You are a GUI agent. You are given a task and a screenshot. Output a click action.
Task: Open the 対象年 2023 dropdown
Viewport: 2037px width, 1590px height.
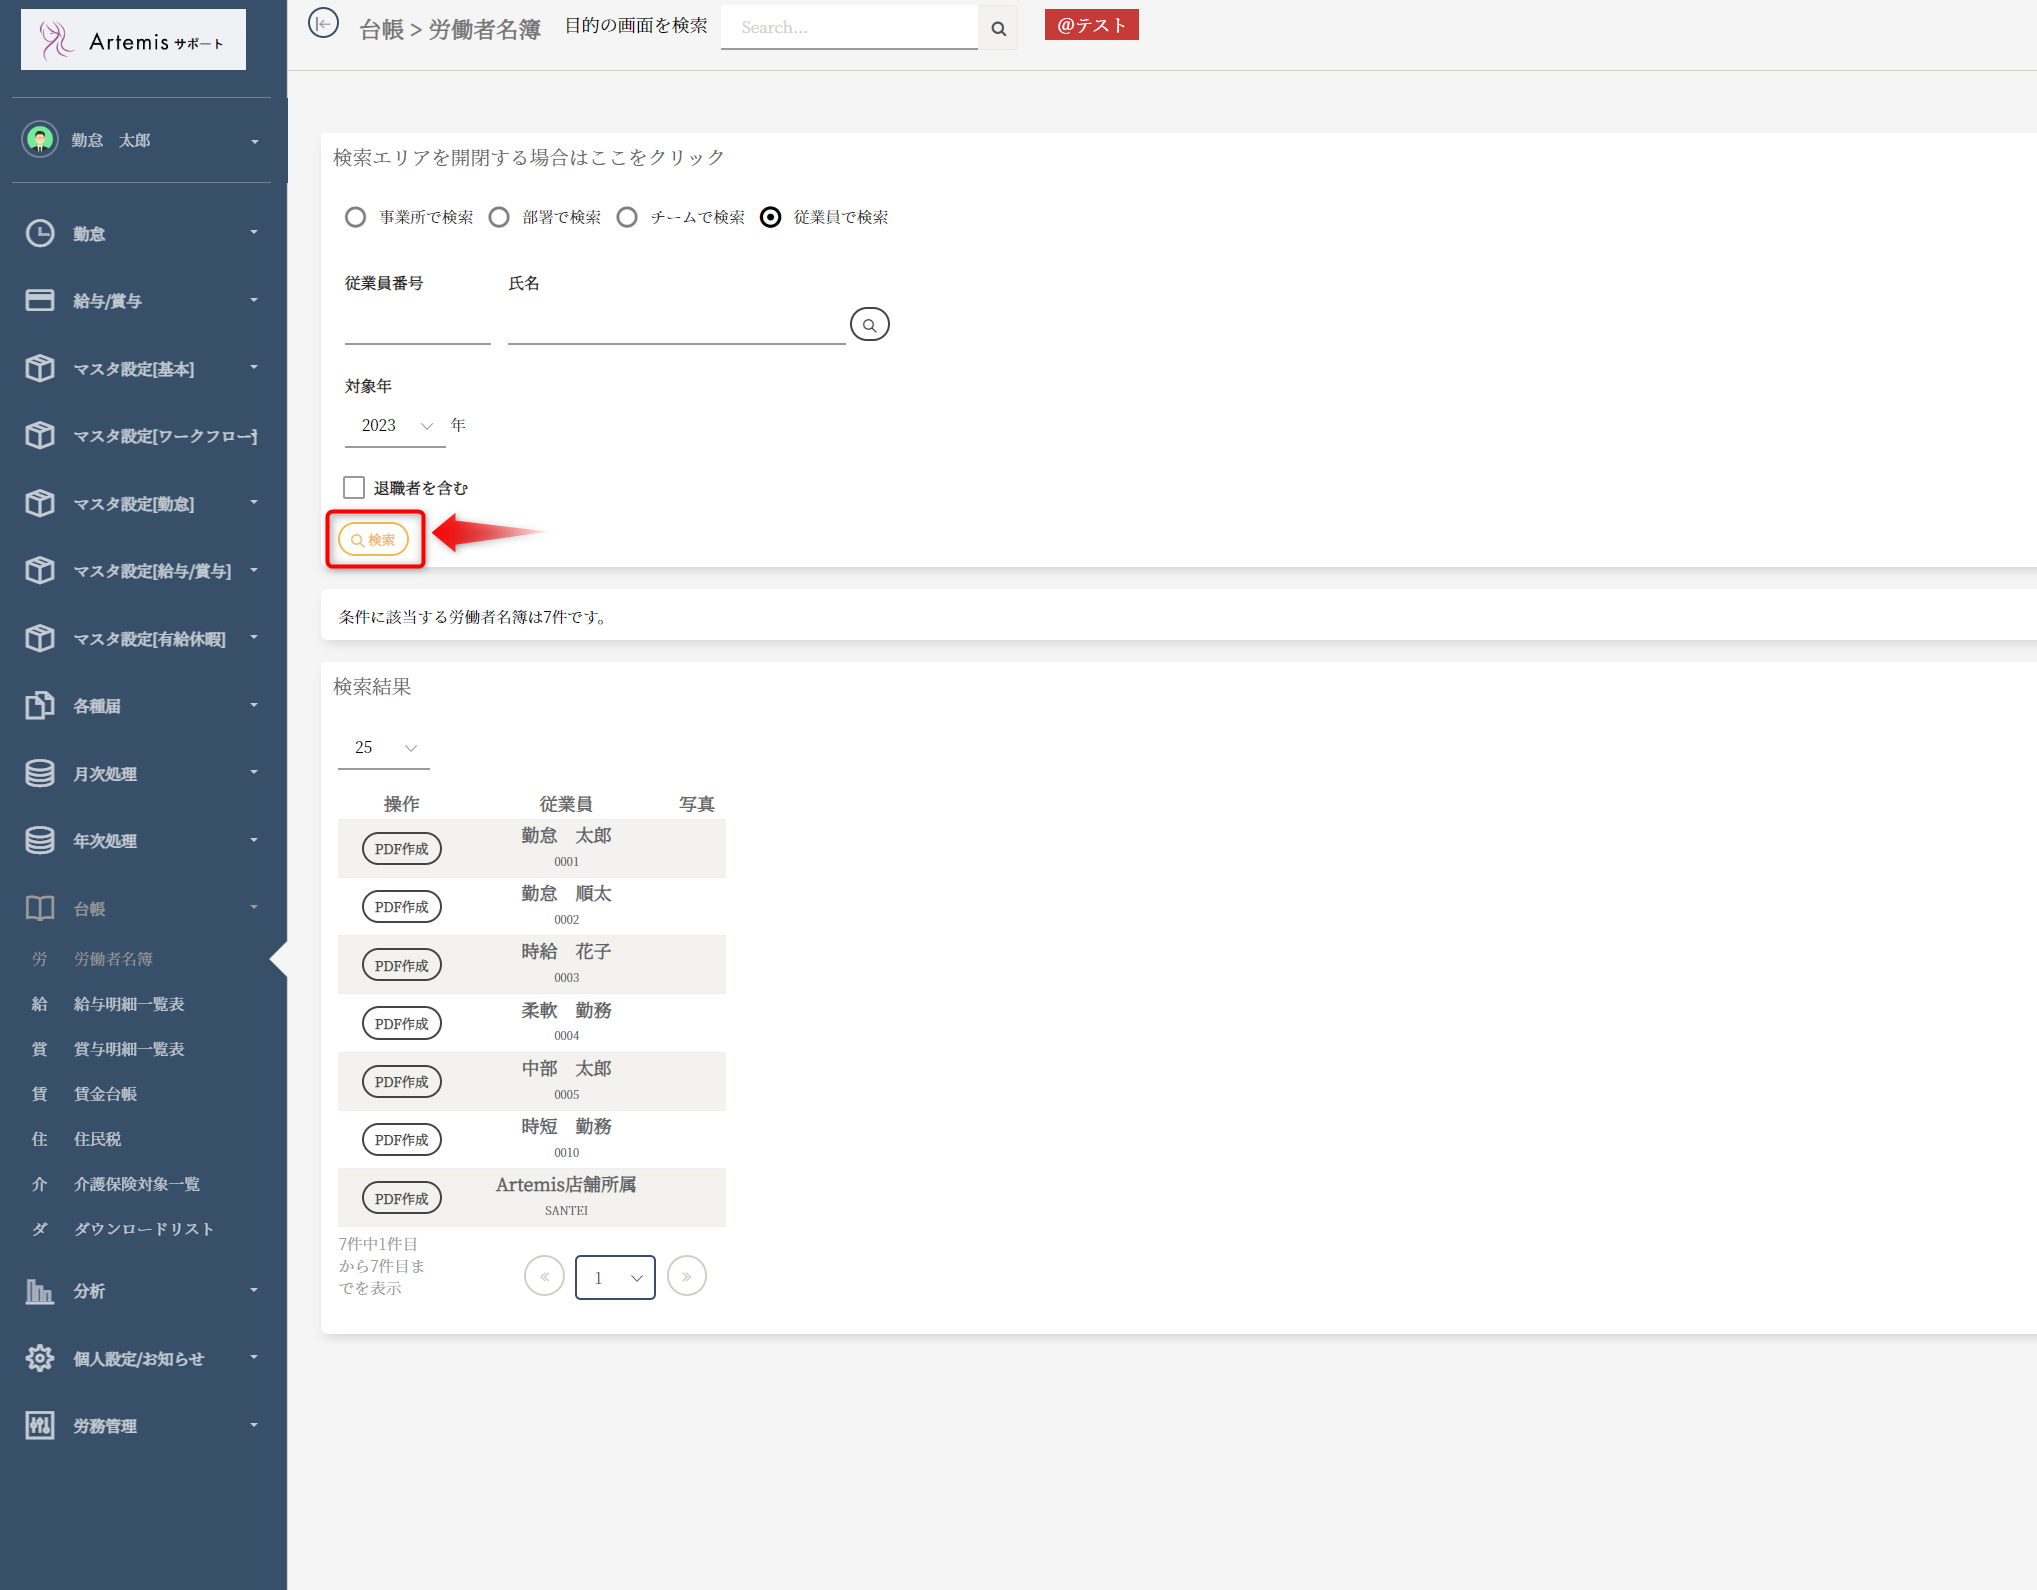(396, 426)
